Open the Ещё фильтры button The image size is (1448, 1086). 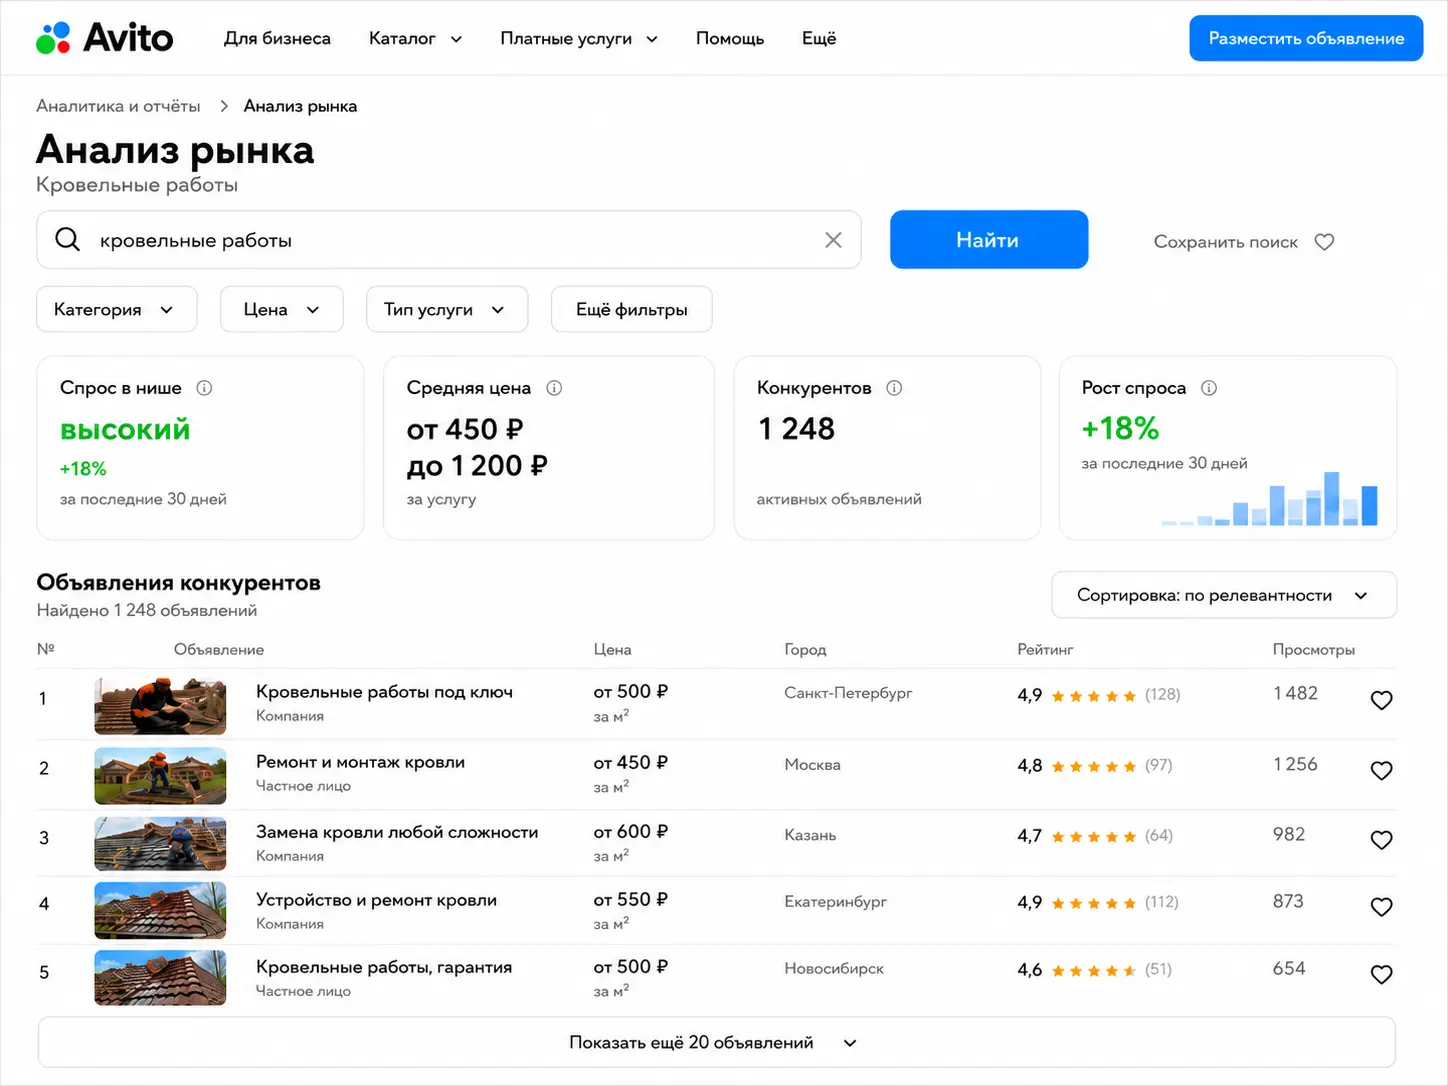tap(632, 310)
